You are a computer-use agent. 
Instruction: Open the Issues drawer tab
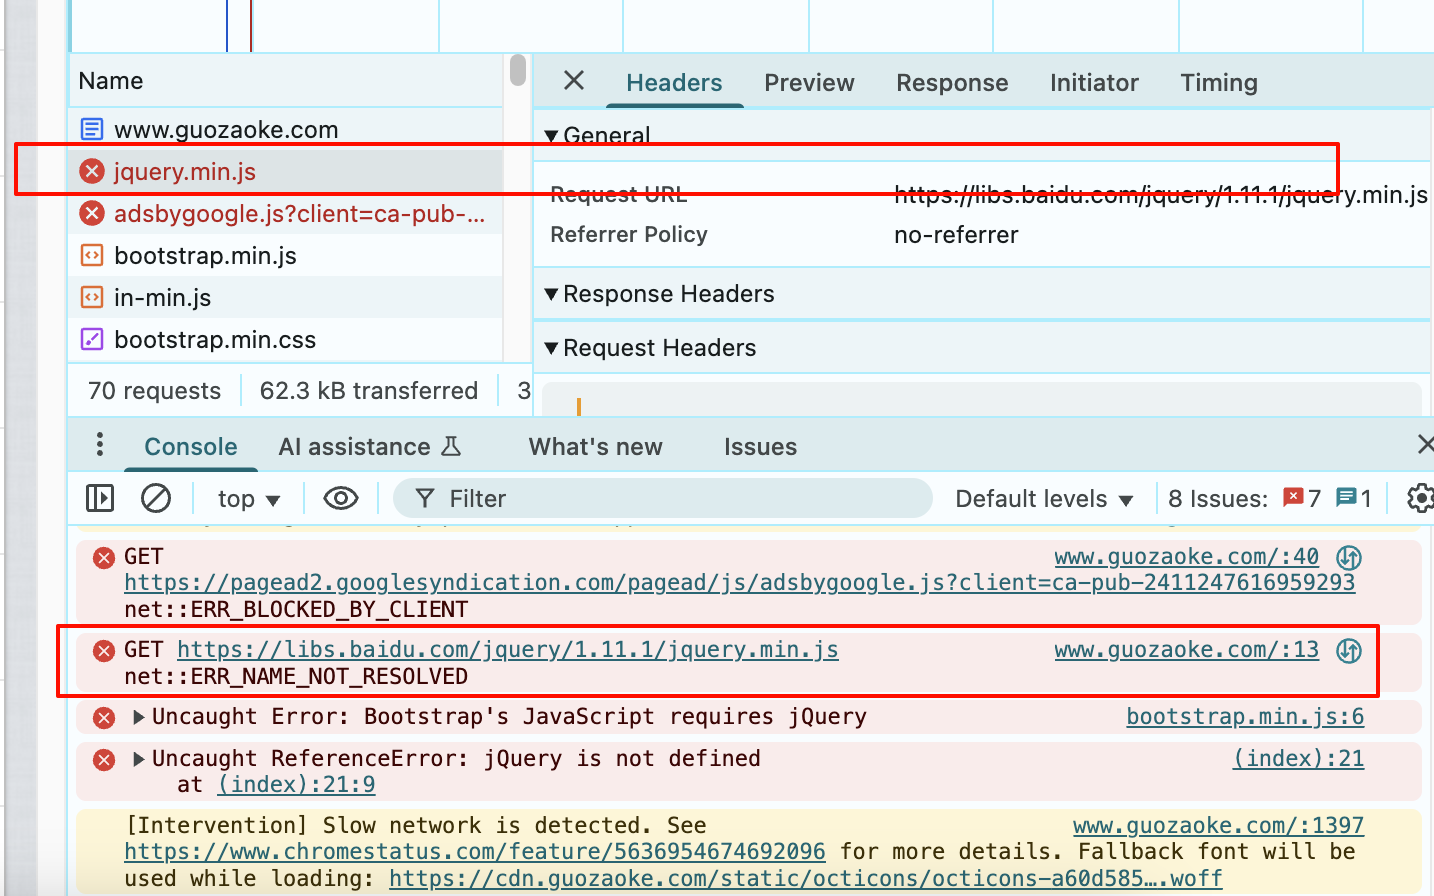coord(761,447)
